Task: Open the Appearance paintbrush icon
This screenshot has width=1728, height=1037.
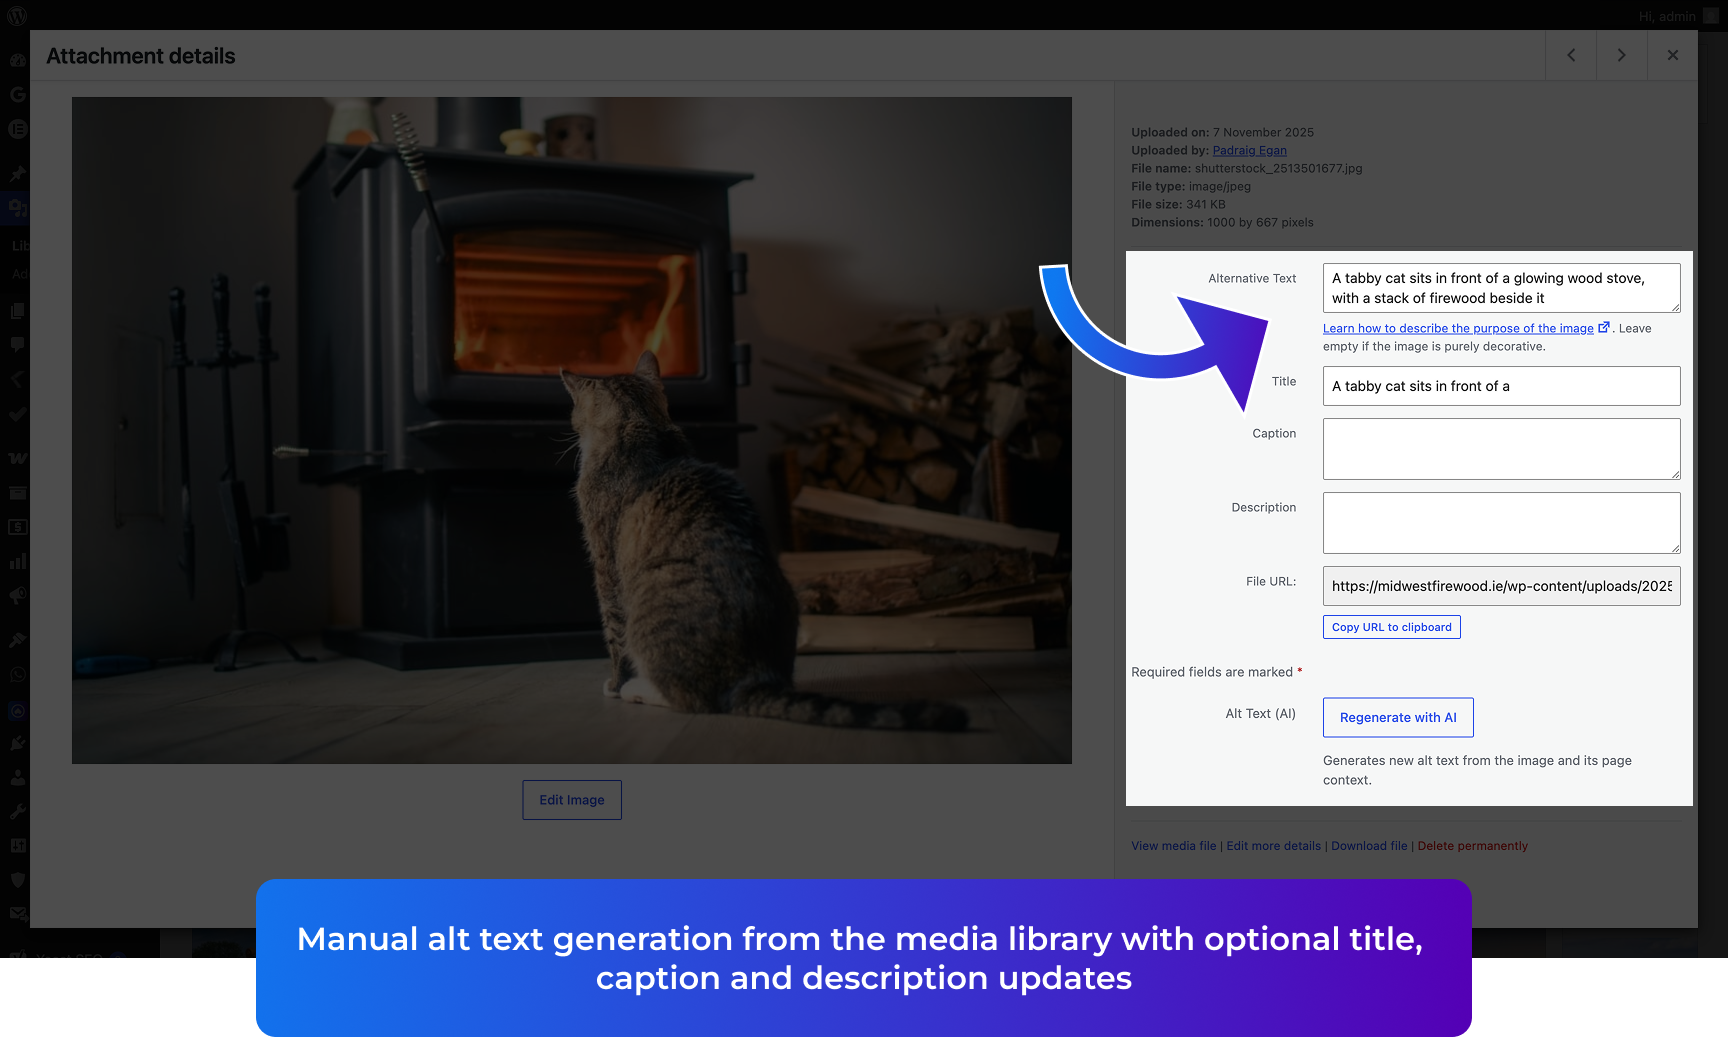Action: tap(17, 640)
